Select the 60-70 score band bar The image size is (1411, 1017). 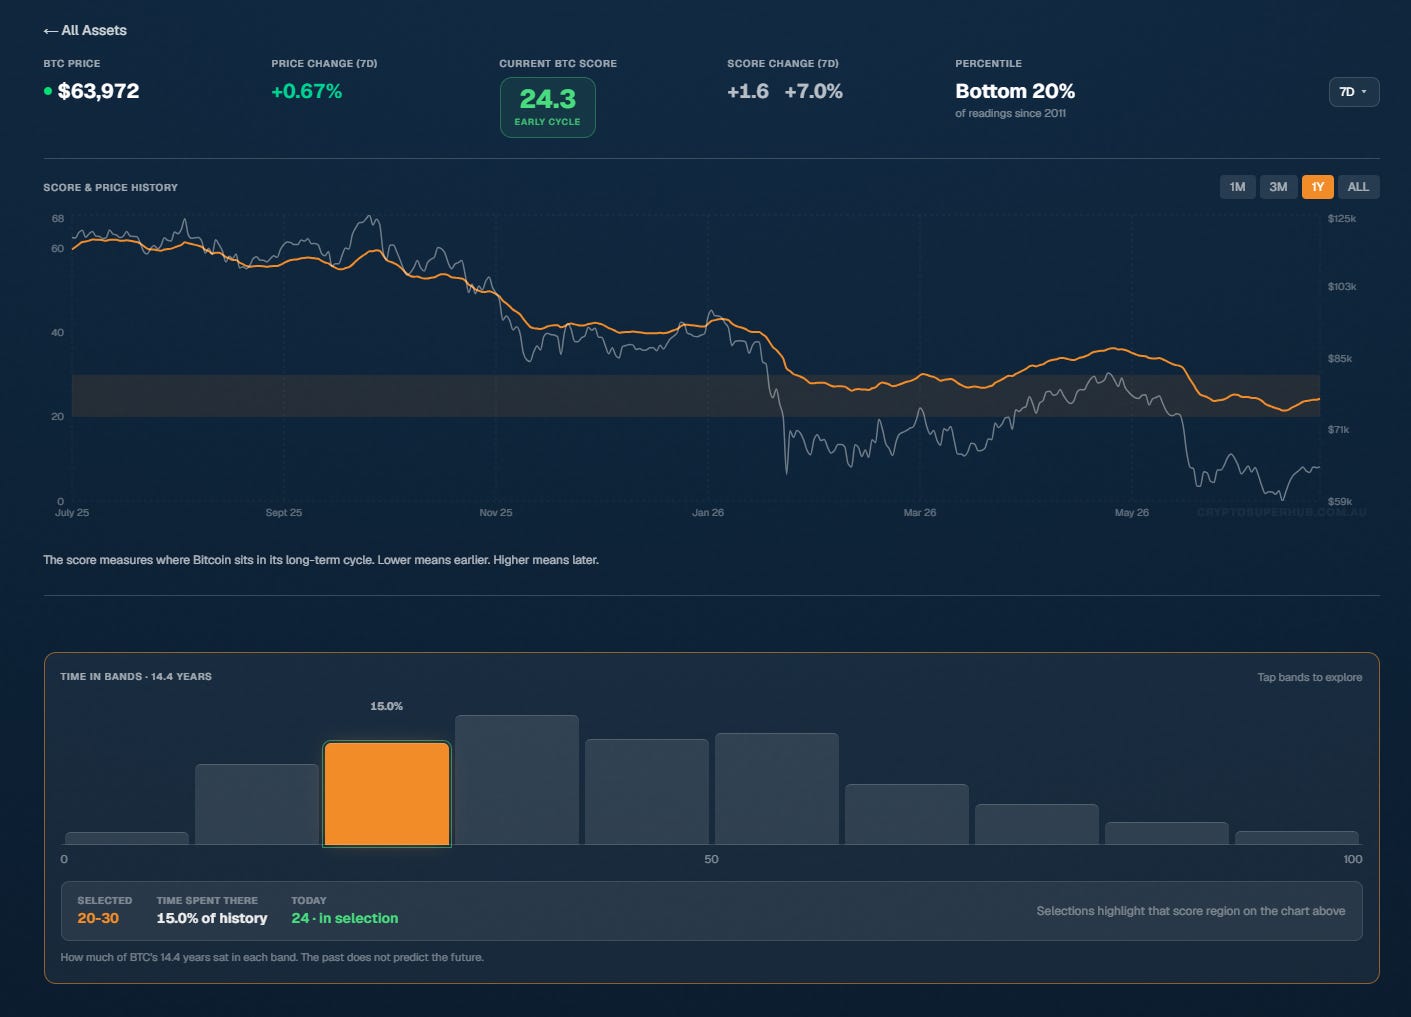coord(907,814)
